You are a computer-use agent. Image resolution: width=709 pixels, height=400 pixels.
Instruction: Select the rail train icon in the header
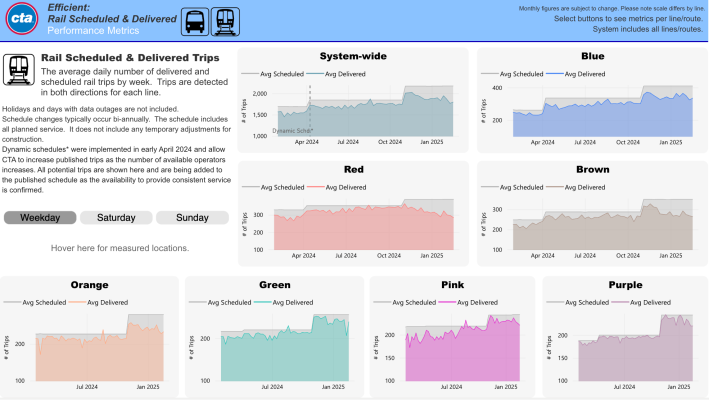(x=226, y=20)
